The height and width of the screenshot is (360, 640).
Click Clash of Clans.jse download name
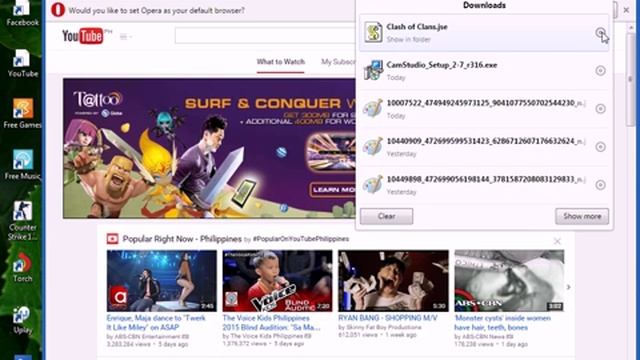(x=417, y=27)
